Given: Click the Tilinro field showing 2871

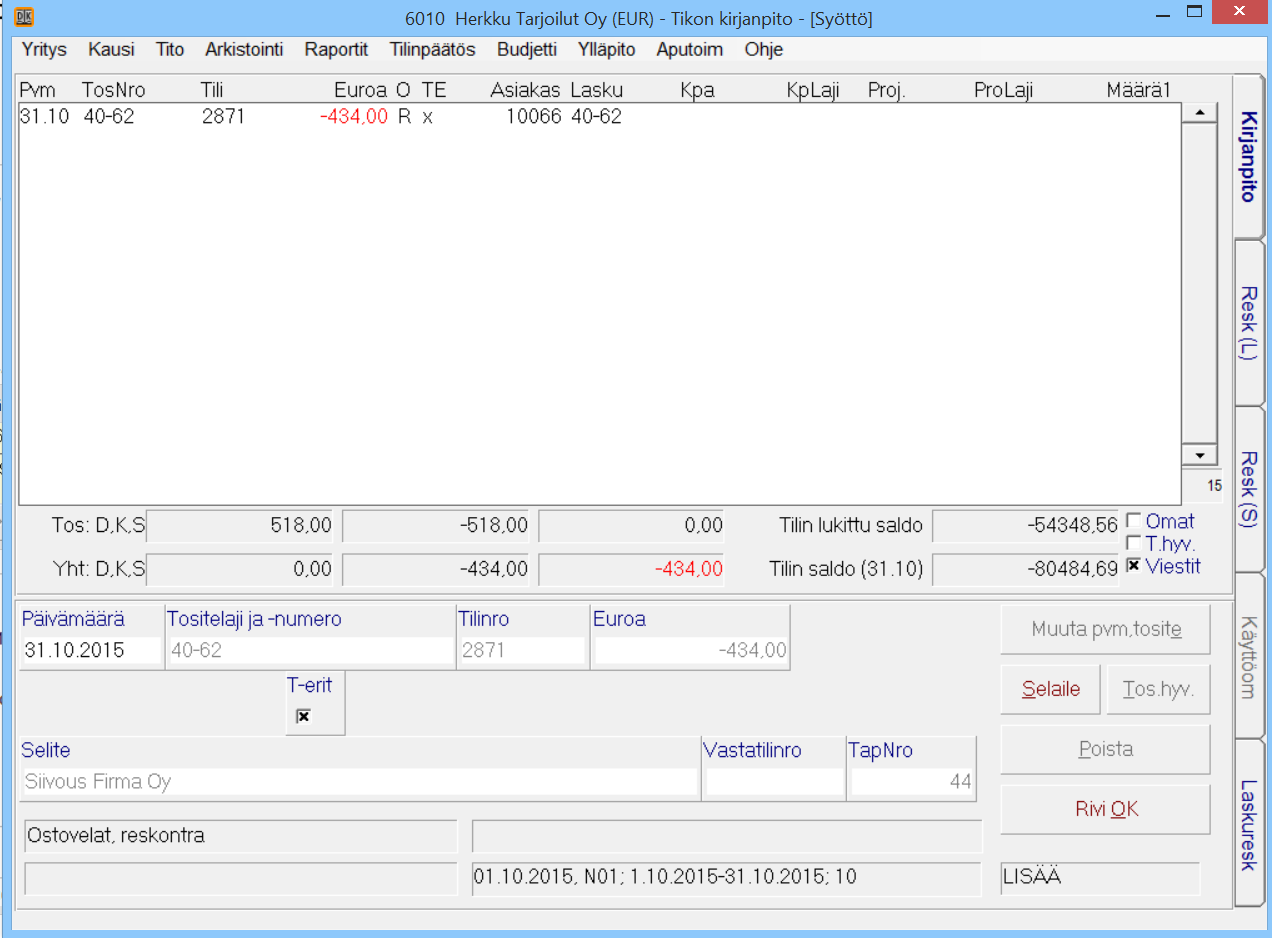Looking at the screenshot, I should pyautogui.click(x=521, y=651).
